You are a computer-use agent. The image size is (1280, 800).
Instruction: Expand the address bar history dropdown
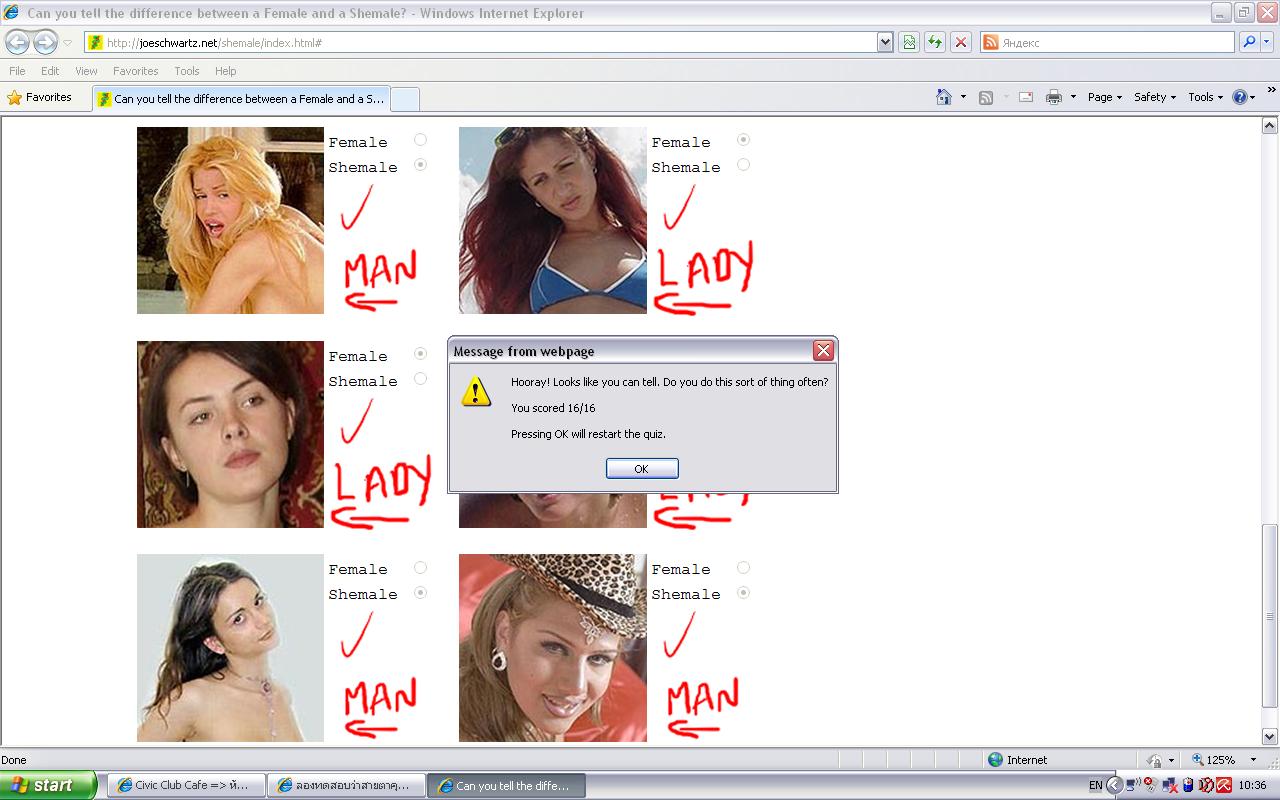pos(885,42)
